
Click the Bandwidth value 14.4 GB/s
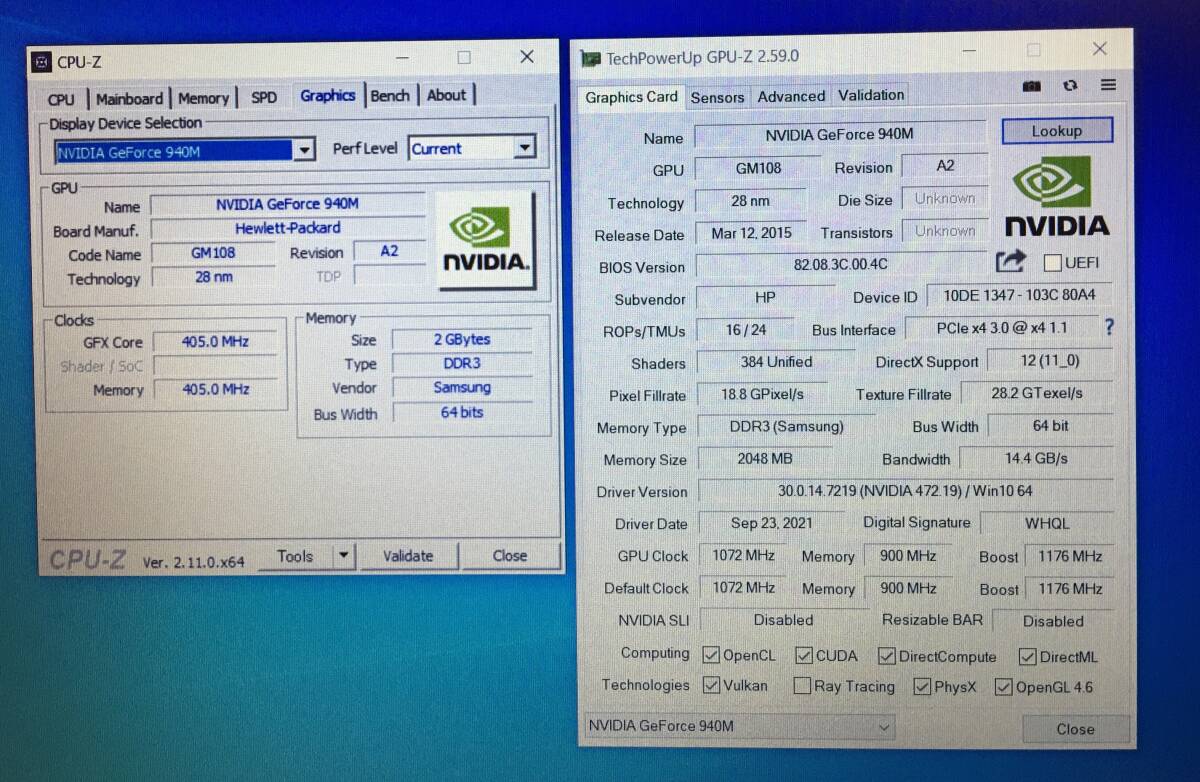[1036, 458]
